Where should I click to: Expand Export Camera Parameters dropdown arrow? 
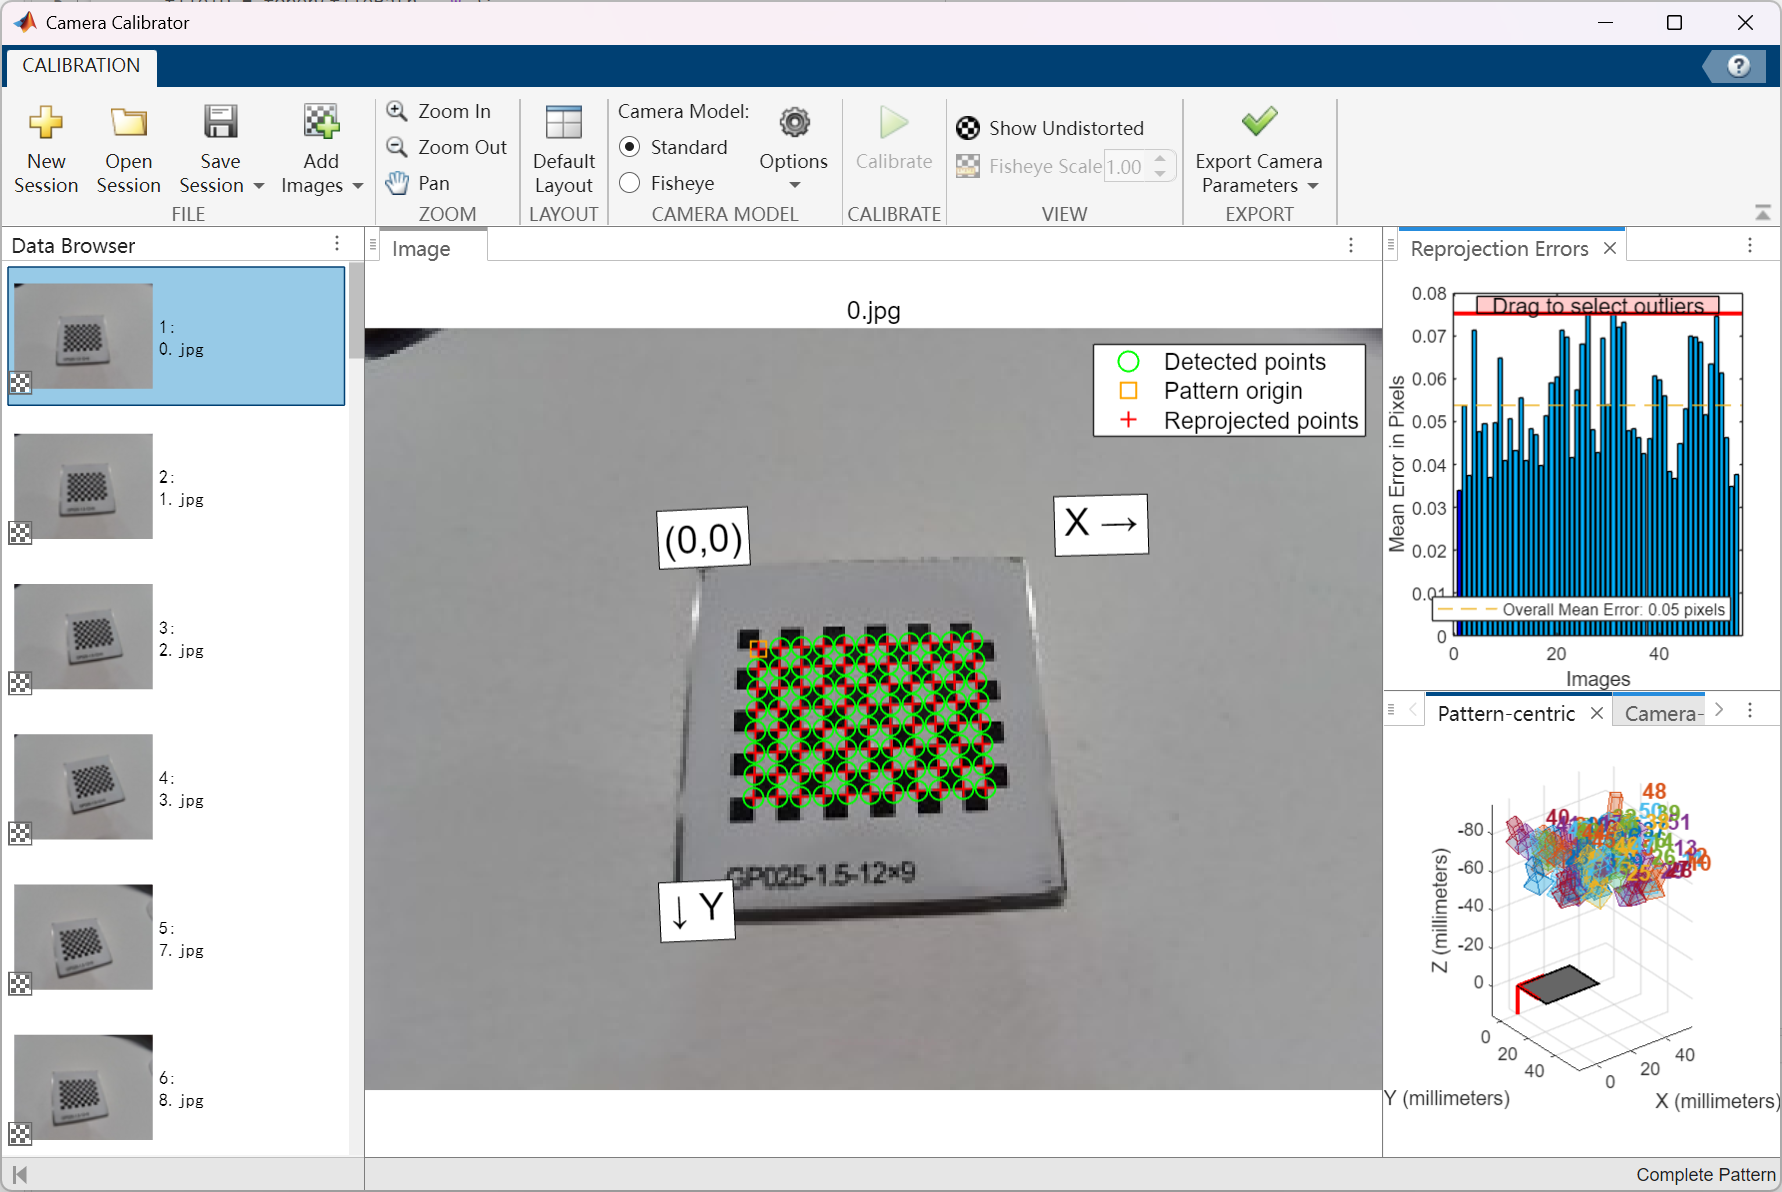(1313, 186)
